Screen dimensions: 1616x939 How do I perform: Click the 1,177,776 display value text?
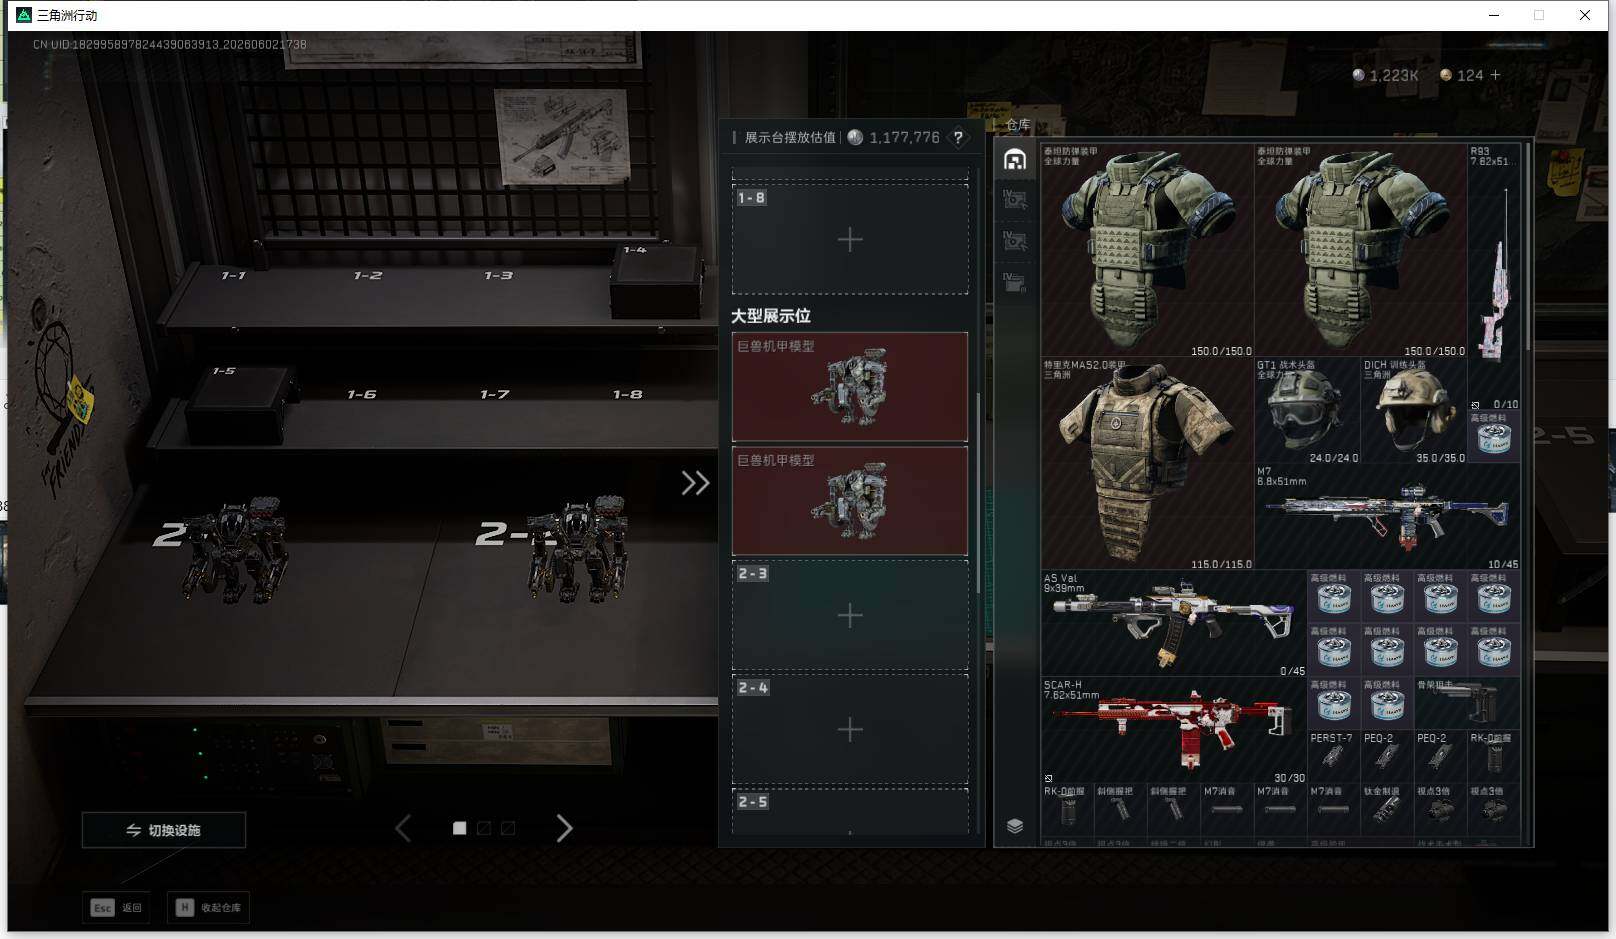click(904, 138)
